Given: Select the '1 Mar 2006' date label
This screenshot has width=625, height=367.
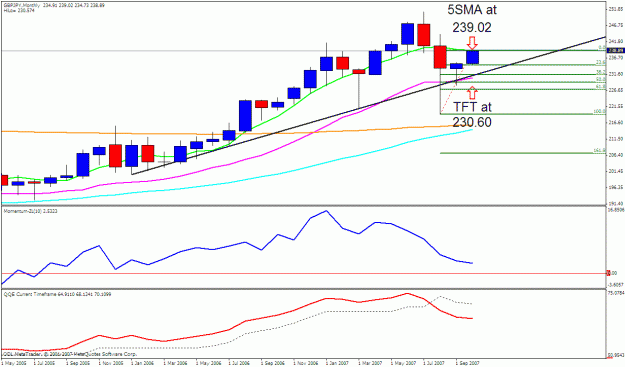Looking at the screenshot, I should pyautogui.click(x=175, y=363).
